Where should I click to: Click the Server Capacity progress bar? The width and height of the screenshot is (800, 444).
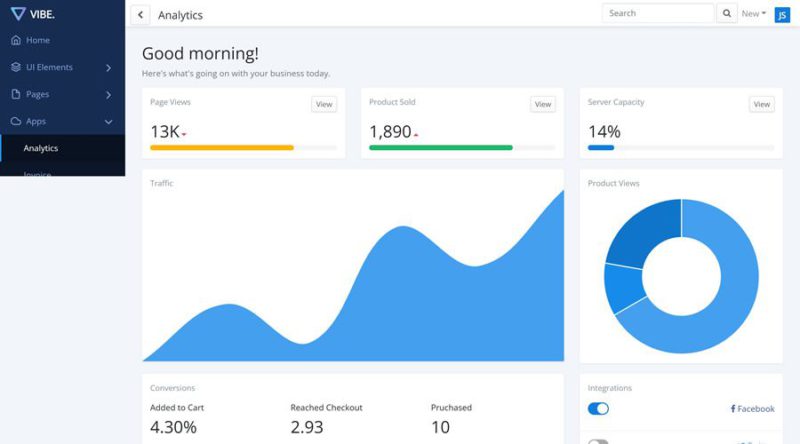tap(680, 147)
